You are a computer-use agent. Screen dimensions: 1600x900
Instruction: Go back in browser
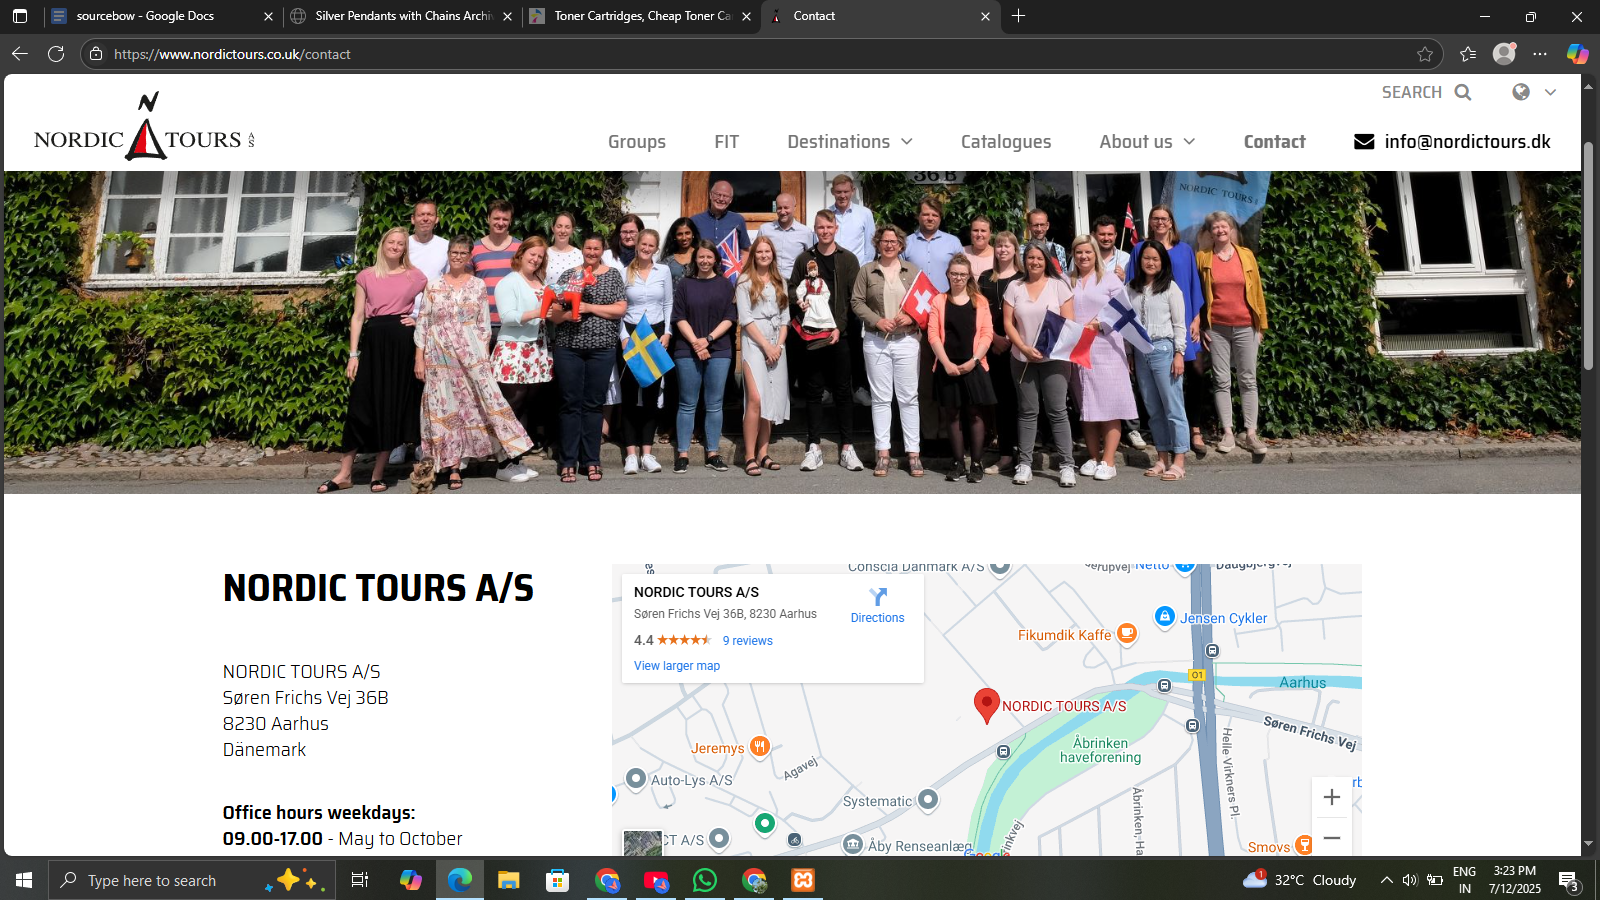20,54
